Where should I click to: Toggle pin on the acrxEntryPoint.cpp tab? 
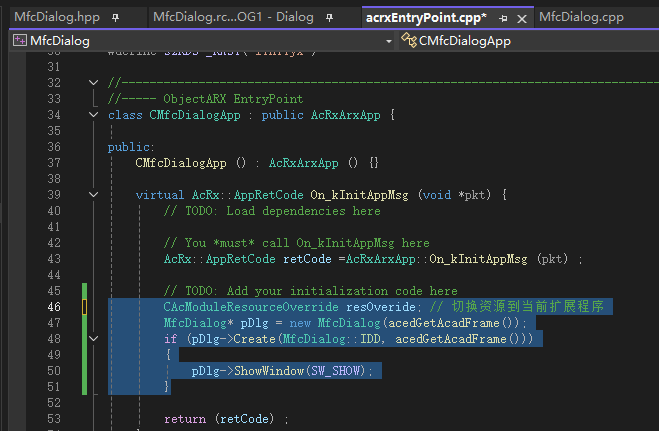pos(503,18)
